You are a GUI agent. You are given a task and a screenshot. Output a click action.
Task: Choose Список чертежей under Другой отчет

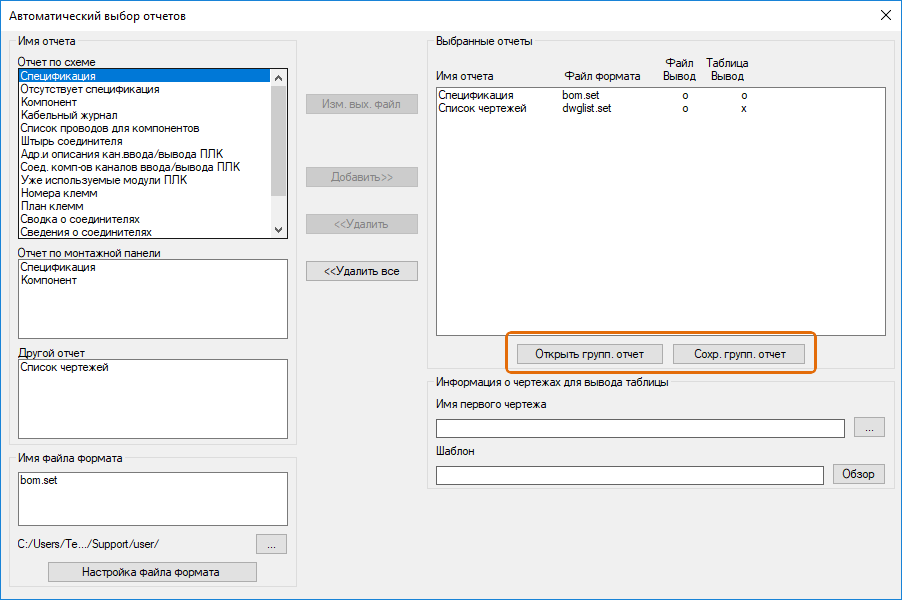[65, 367]
